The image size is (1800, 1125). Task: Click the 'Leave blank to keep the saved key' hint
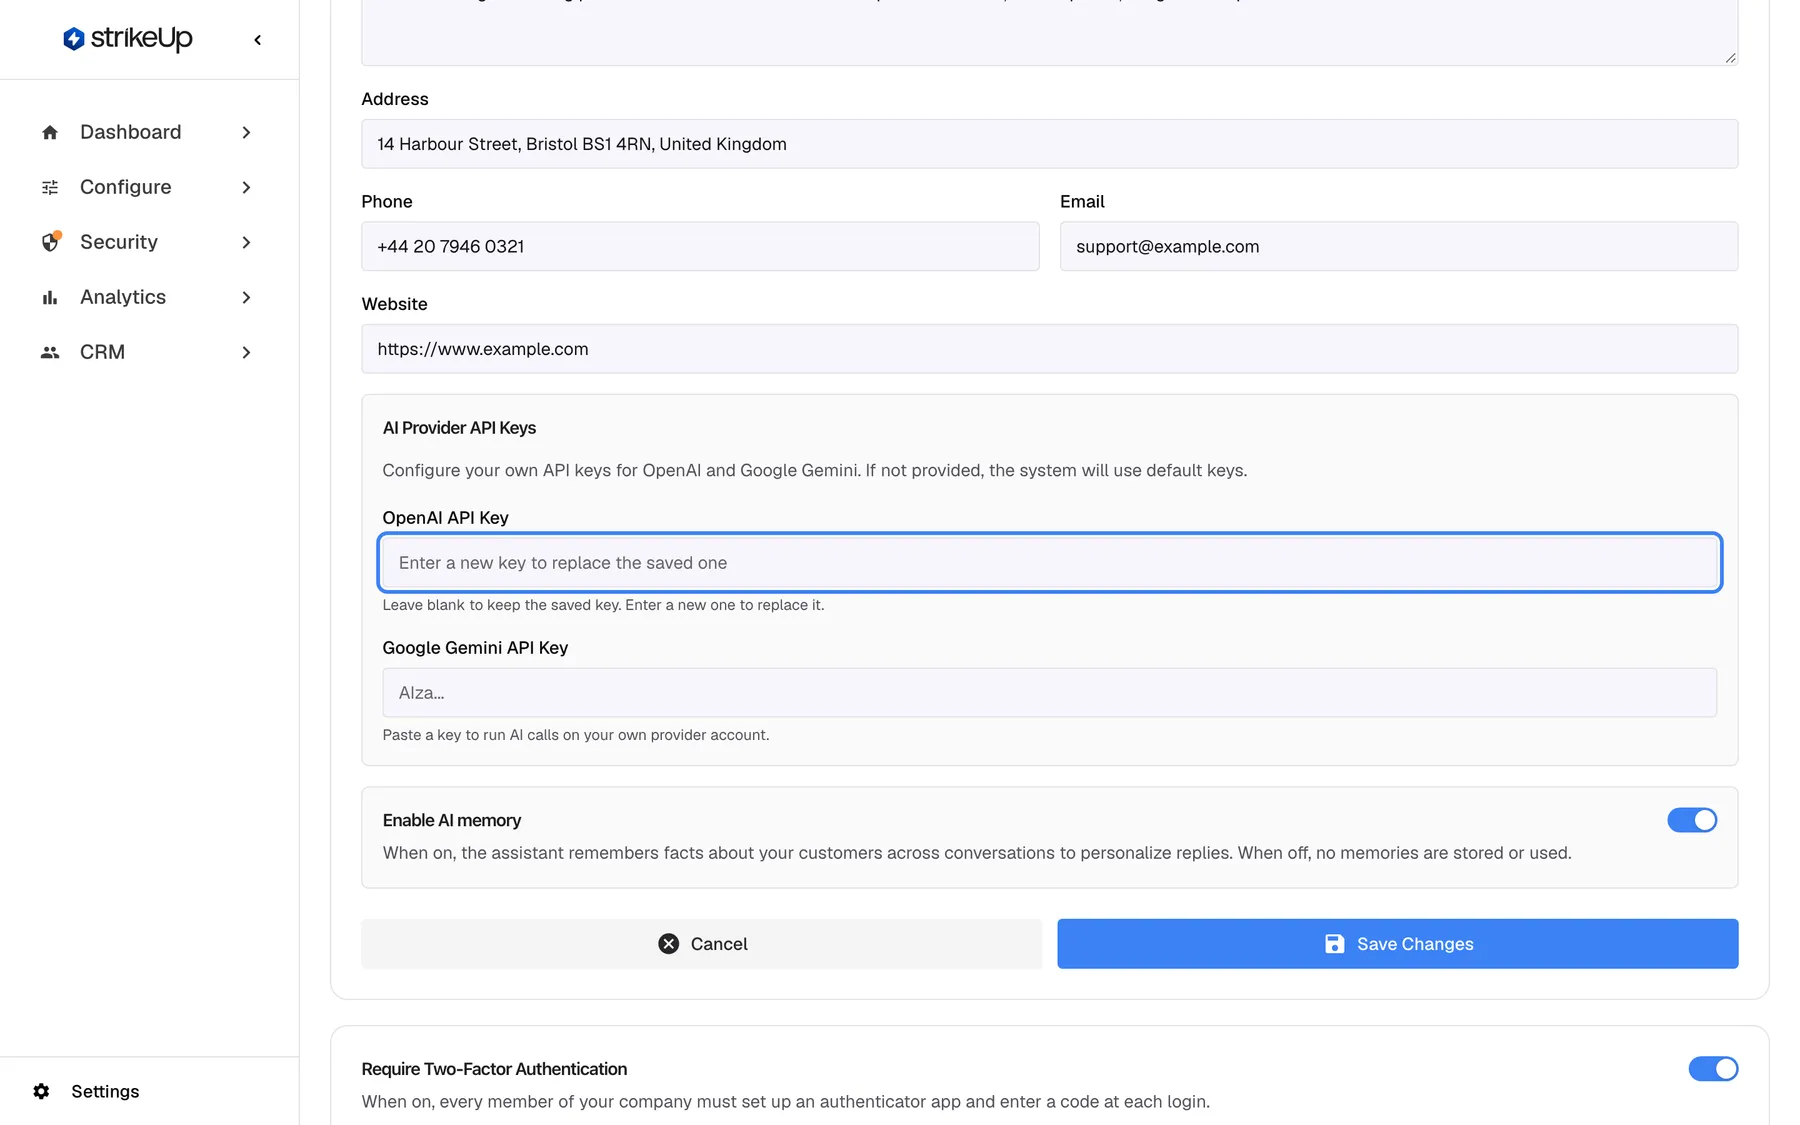pos(603,605)
